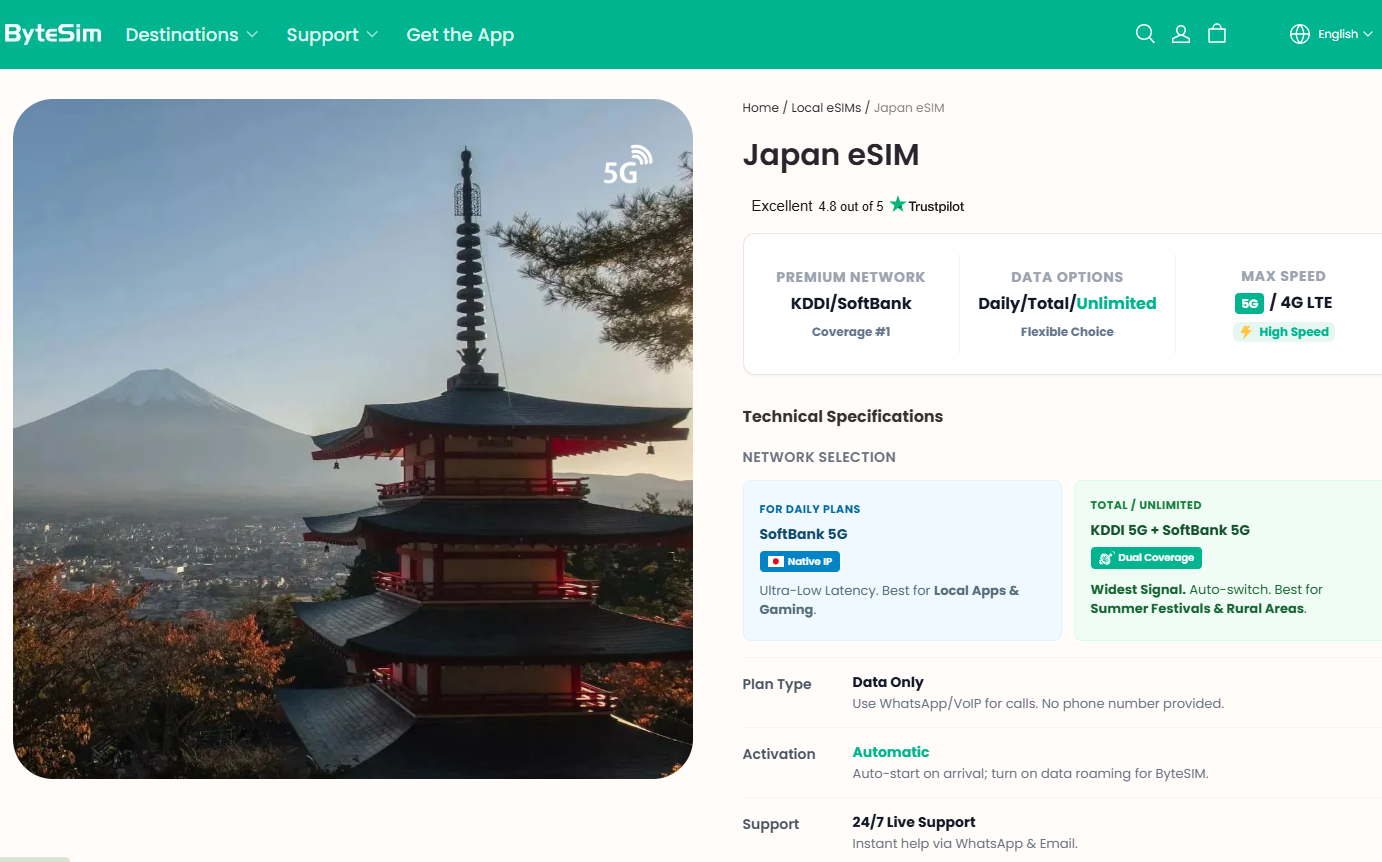Click the Flexible Choice text
This screenshot has width=1382, height=862.
[x=1067, y=332]
